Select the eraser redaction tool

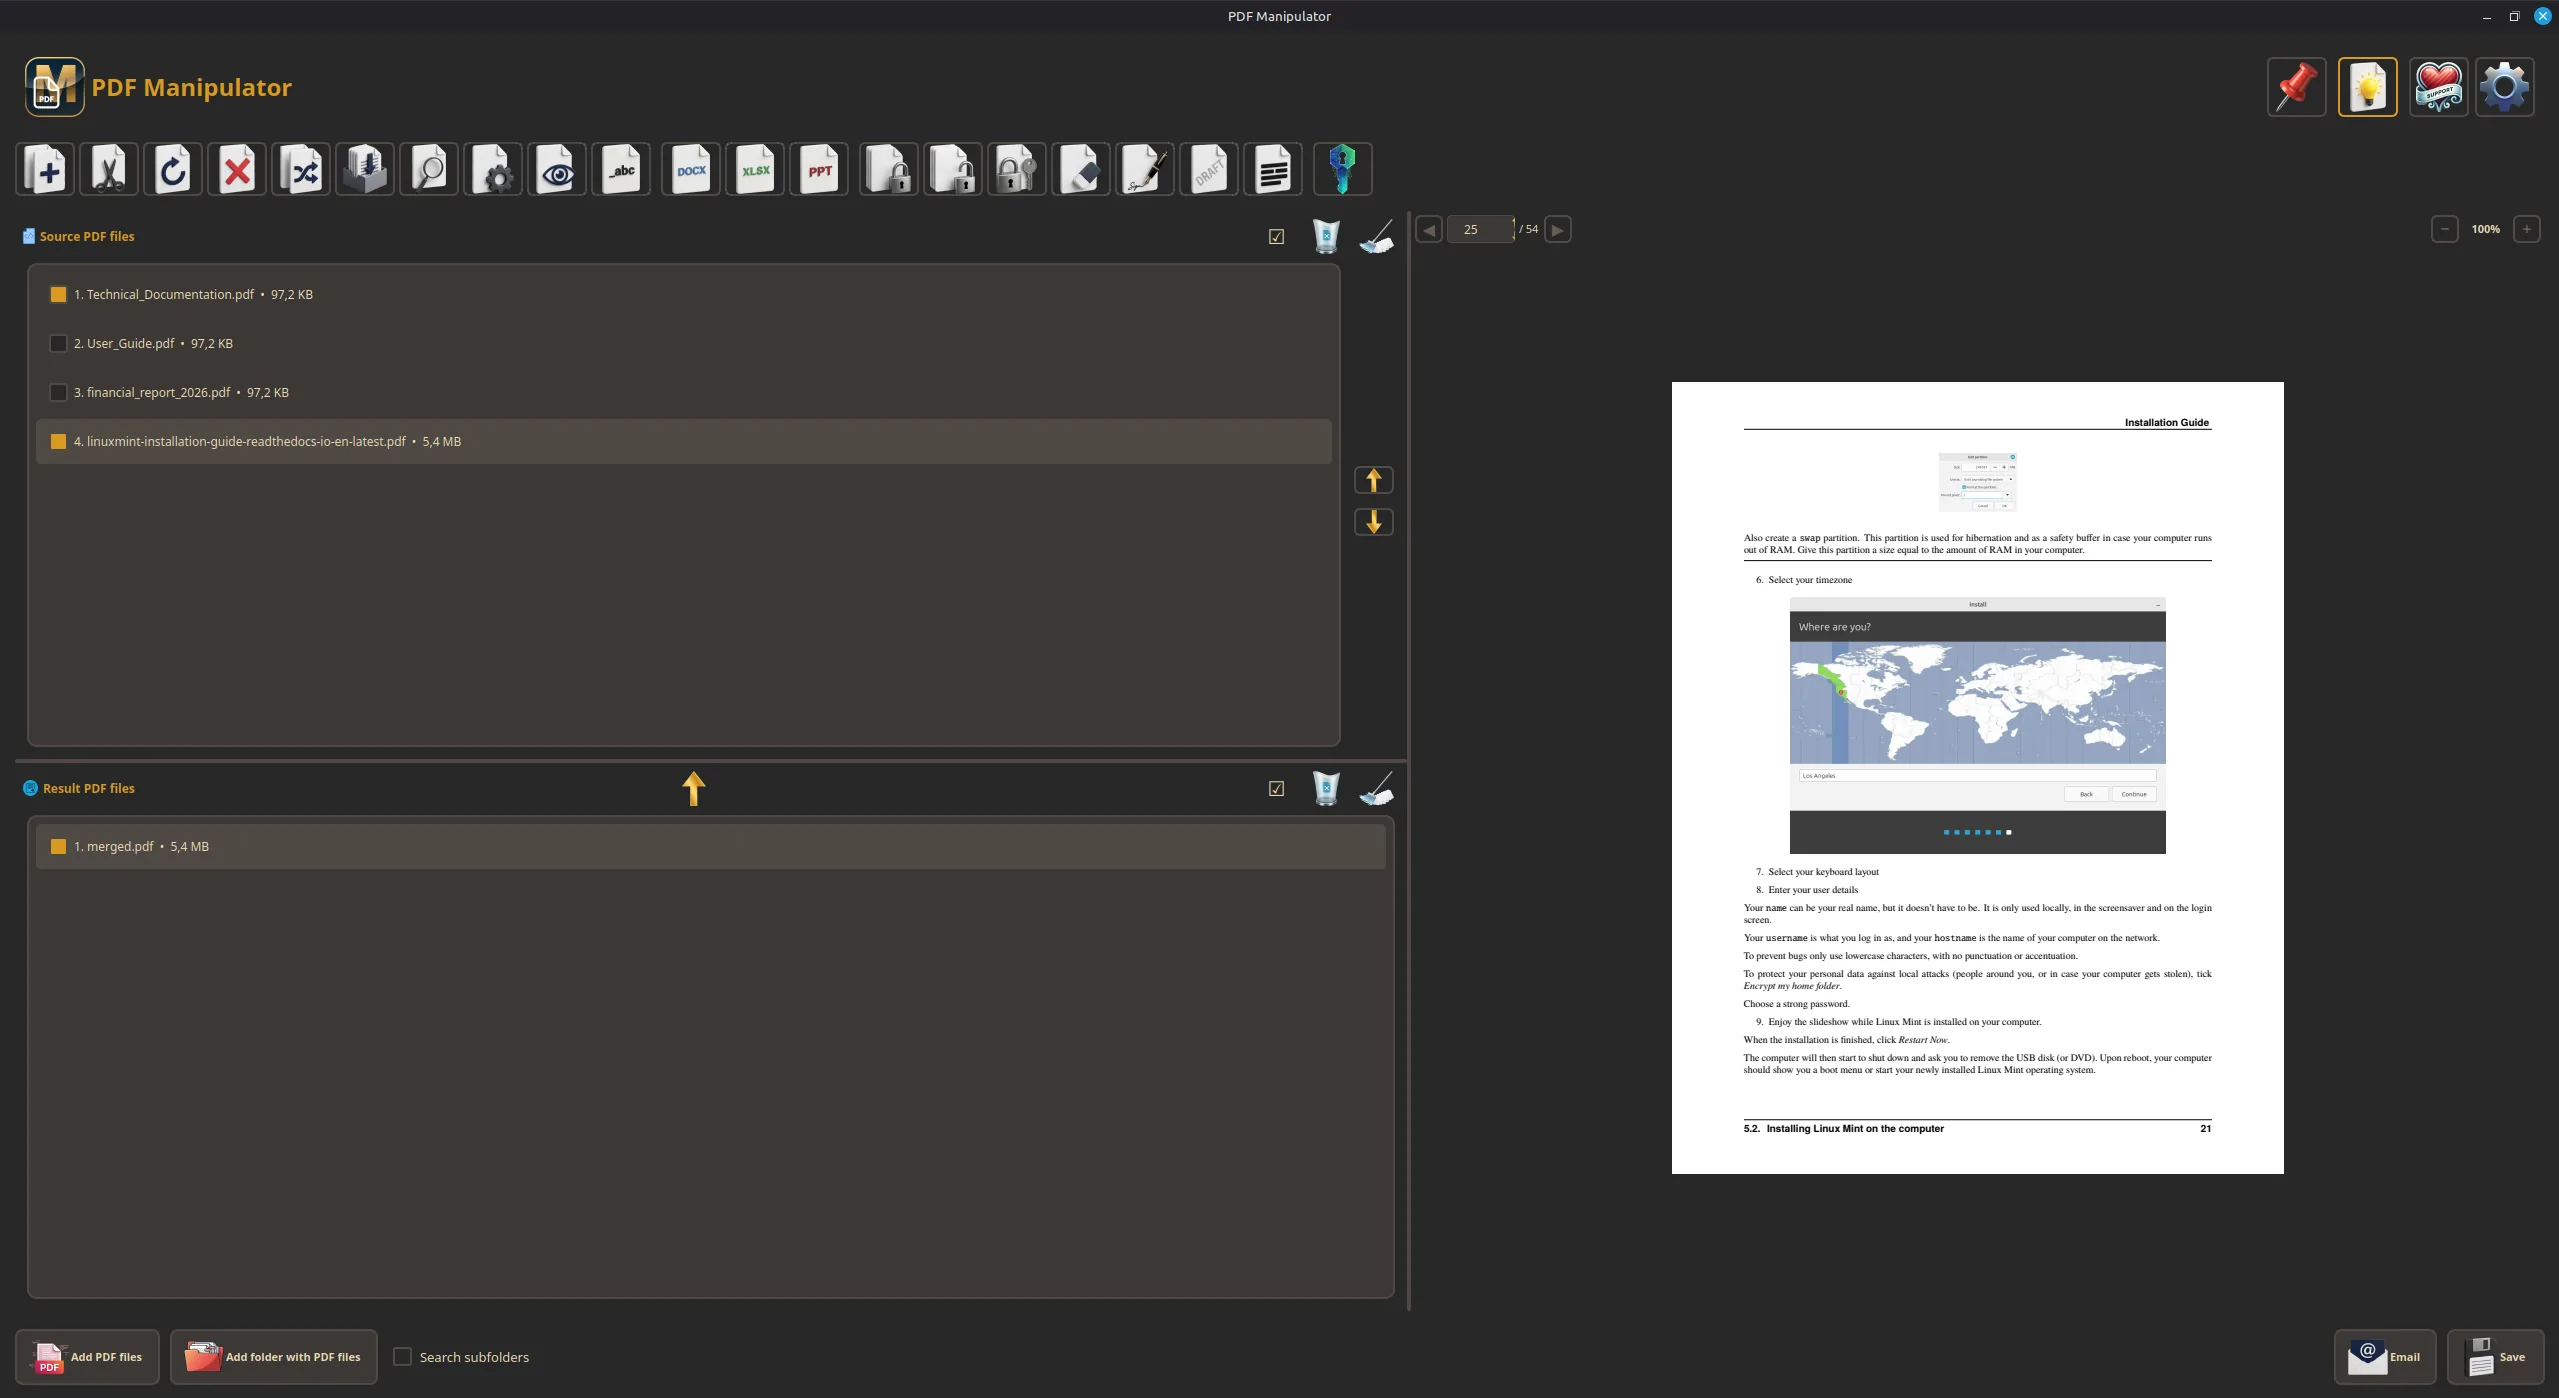tap(1081, 169)
